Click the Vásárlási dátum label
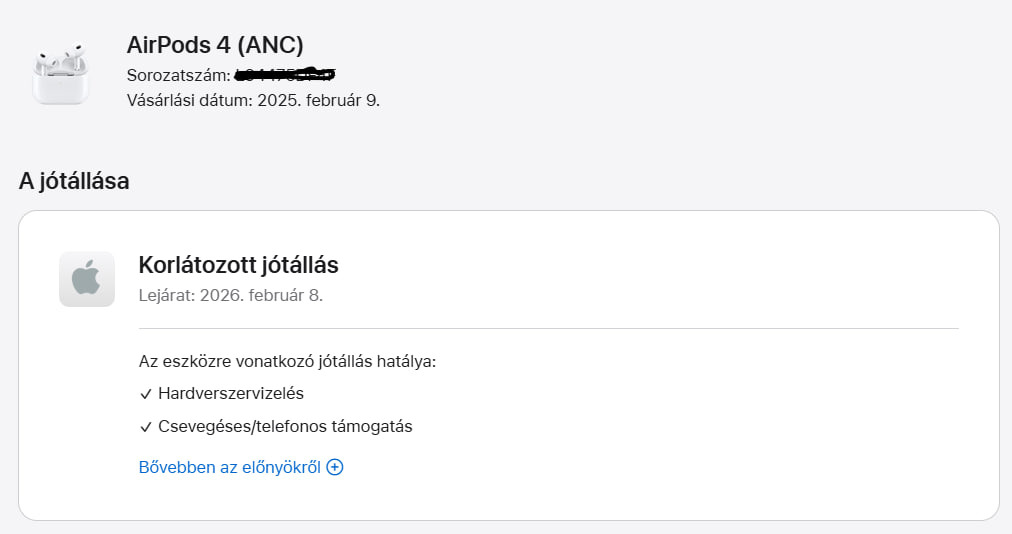This screenshot has width=1012, height=534. [190, 100]
